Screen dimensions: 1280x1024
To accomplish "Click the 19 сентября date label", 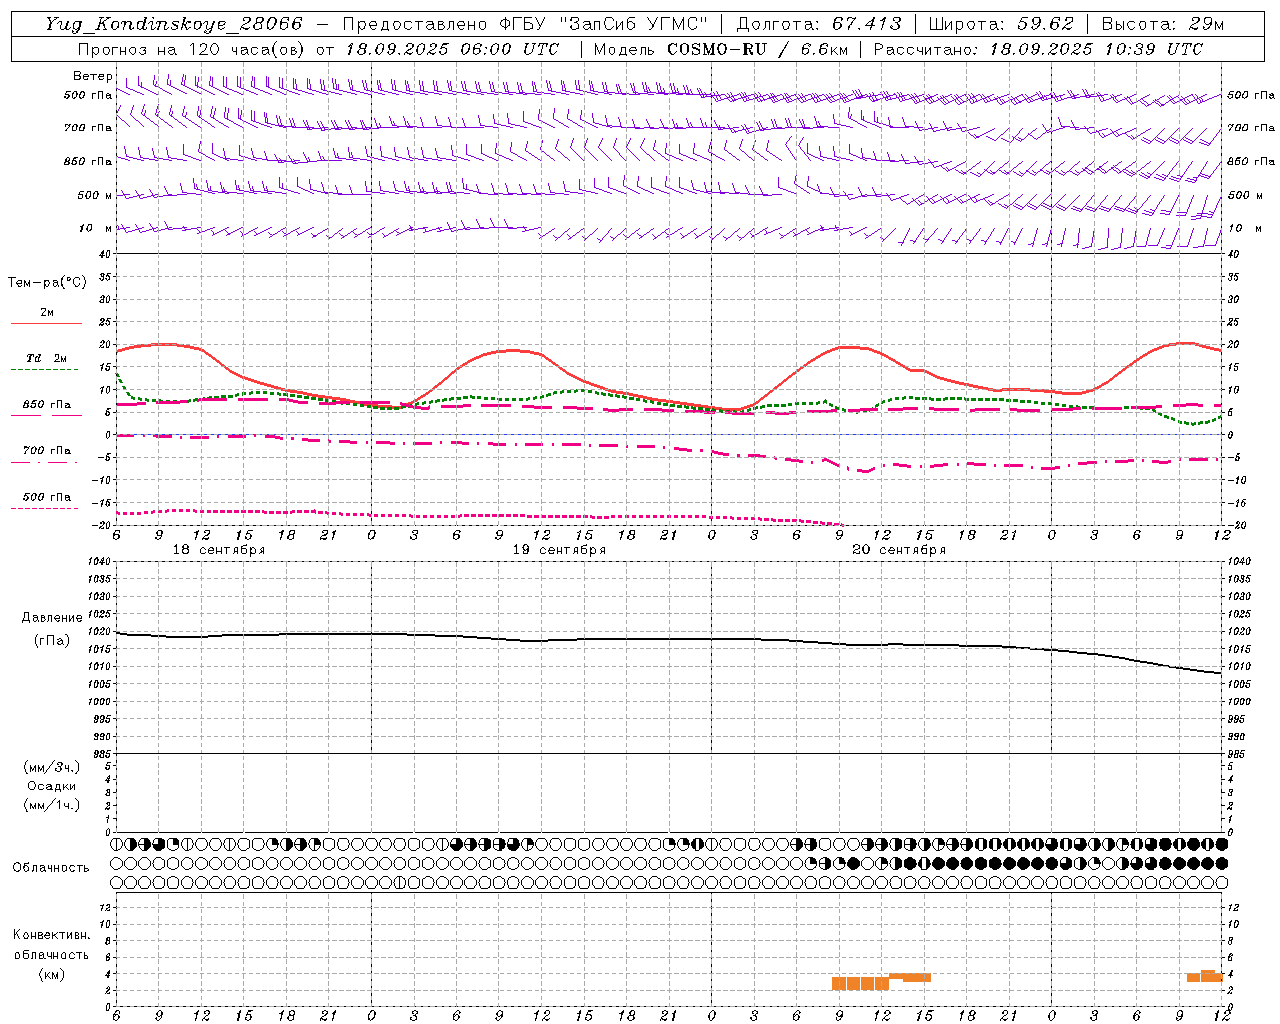I will click(x=559, y=550).
